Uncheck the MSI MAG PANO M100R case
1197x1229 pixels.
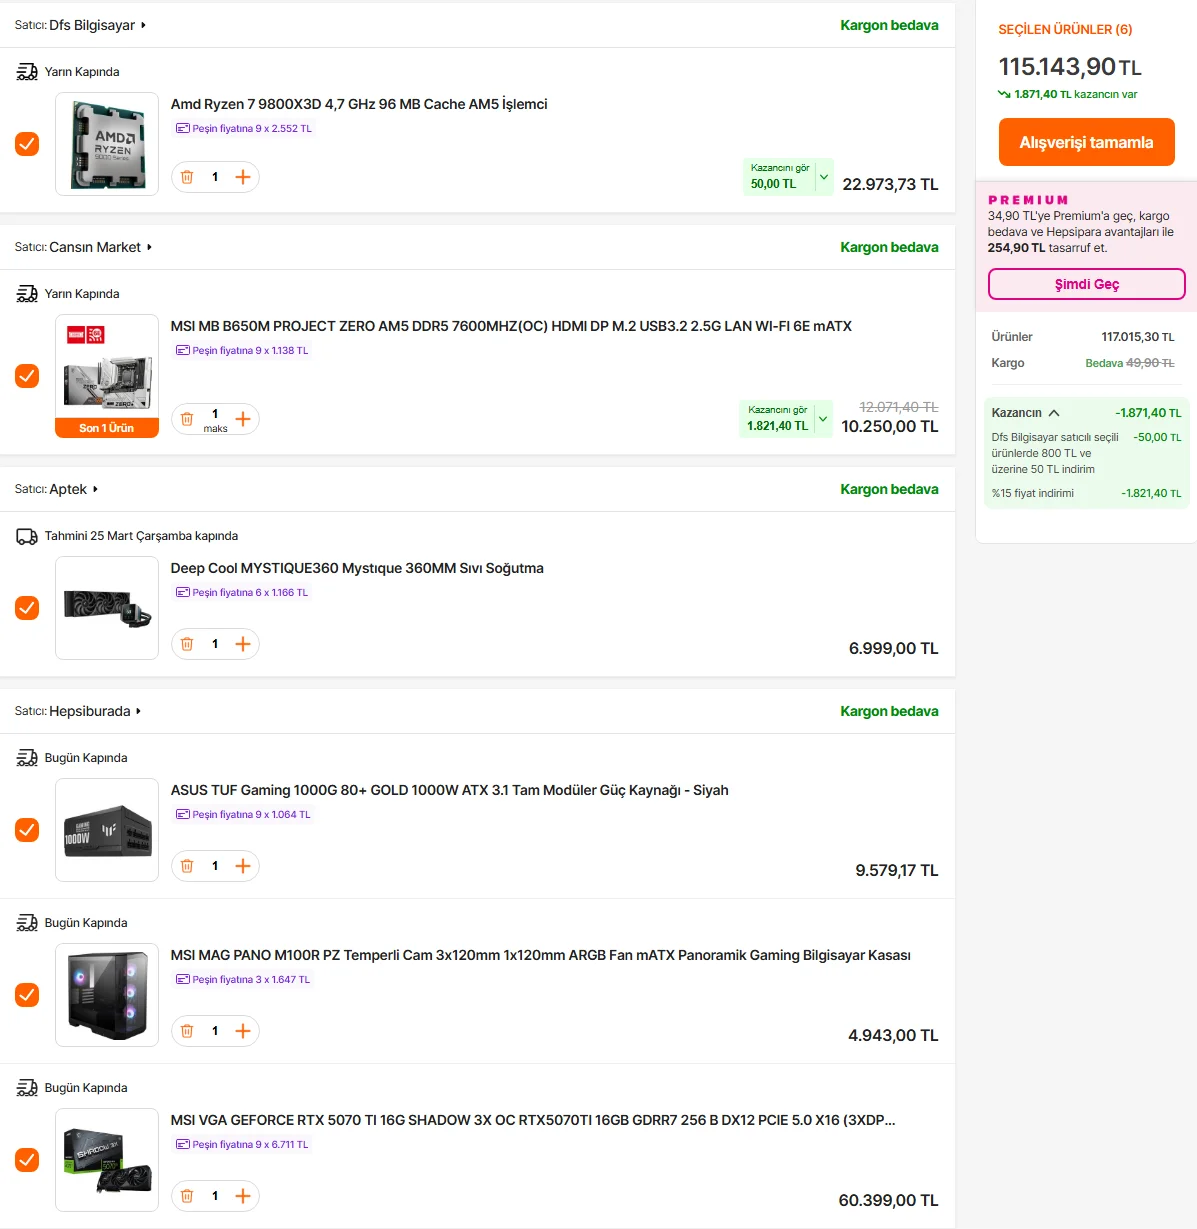[x=27, y=995]
